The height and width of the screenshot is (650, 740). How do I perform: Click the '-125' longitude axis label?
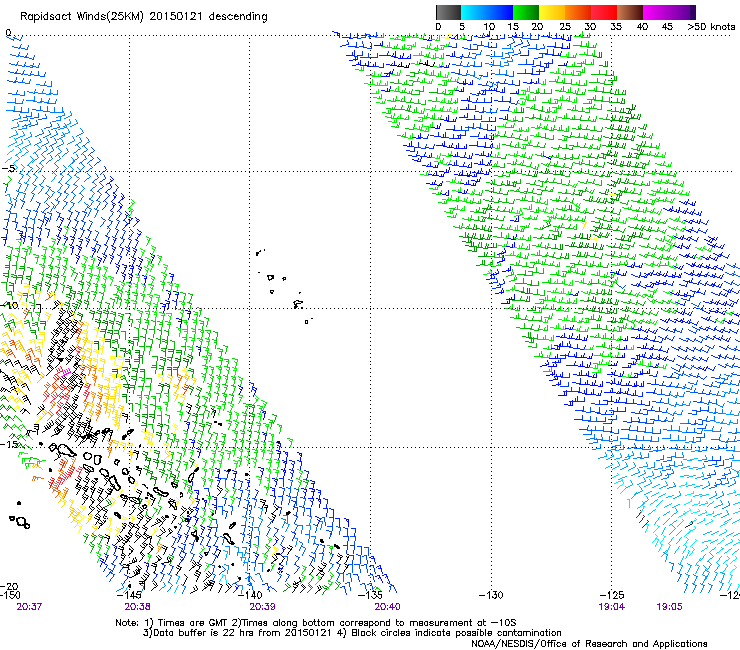612,595
